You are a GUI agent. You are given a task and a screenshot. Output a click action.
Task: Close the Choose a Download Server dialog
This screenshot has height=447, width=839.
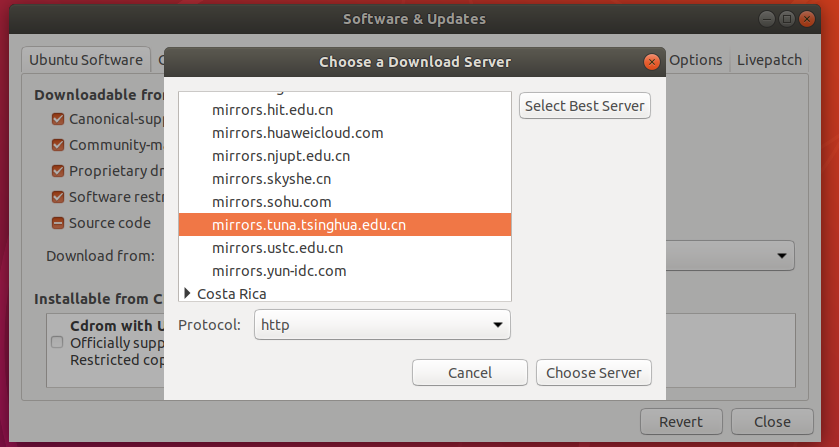coord(652,62)
